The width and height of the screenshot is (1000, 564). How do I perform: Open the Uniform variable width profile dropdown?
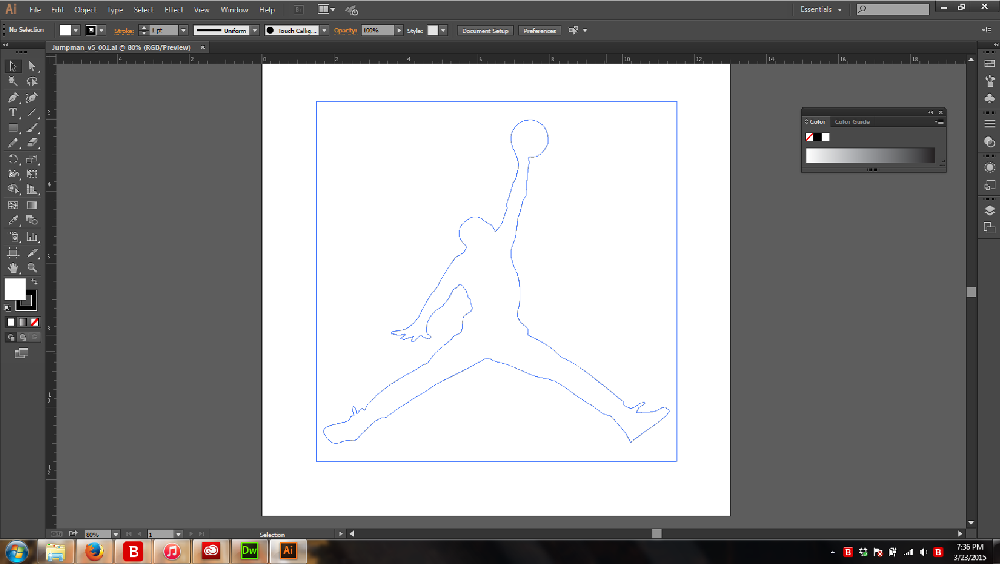pyautogui.click(x=255, y=31)
